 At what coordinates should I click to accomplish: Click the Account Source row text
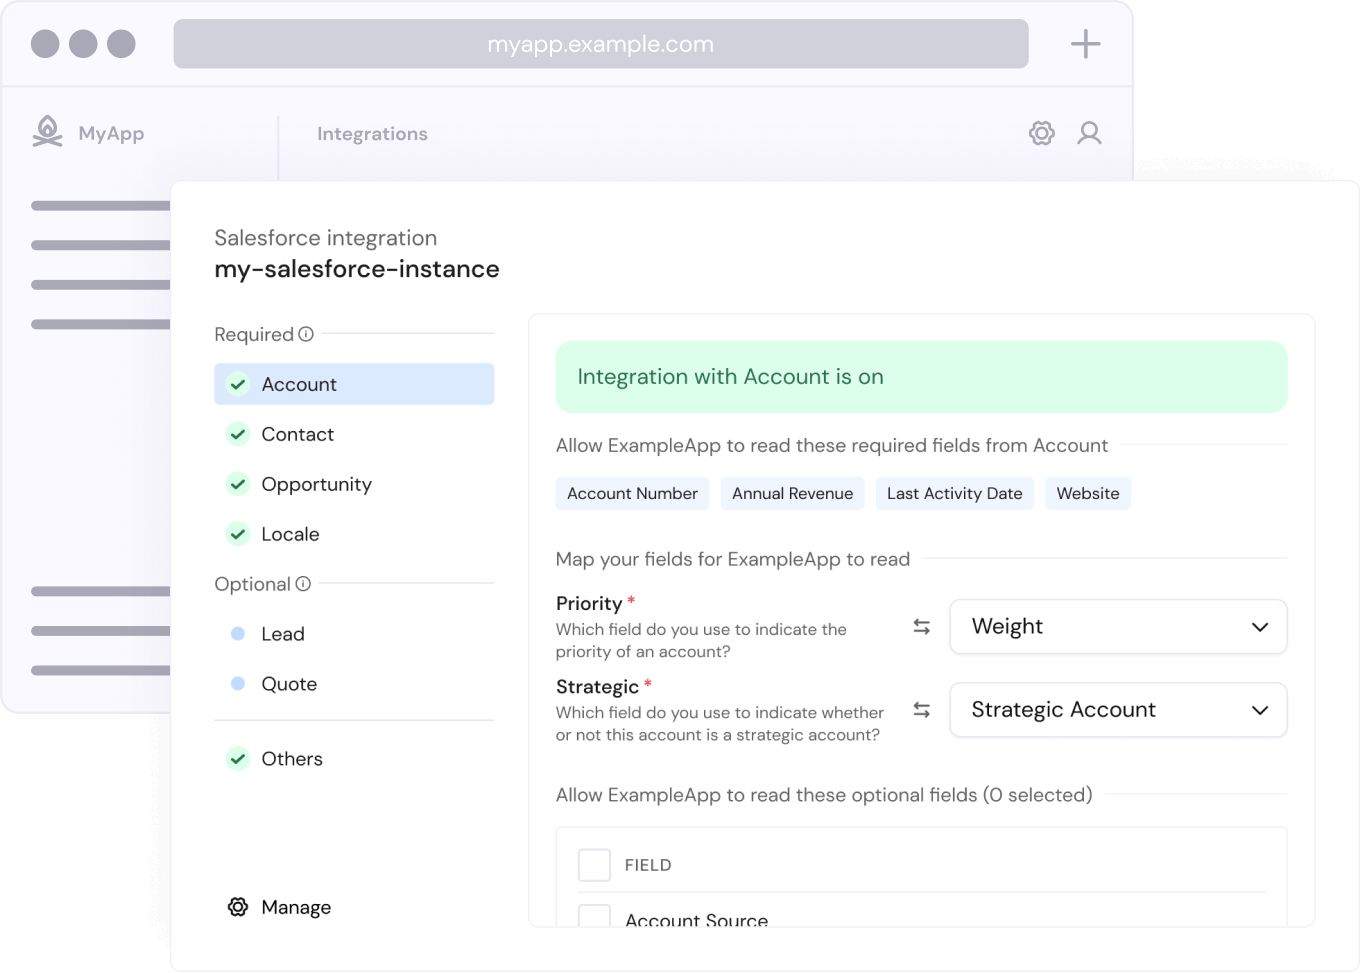697,919
